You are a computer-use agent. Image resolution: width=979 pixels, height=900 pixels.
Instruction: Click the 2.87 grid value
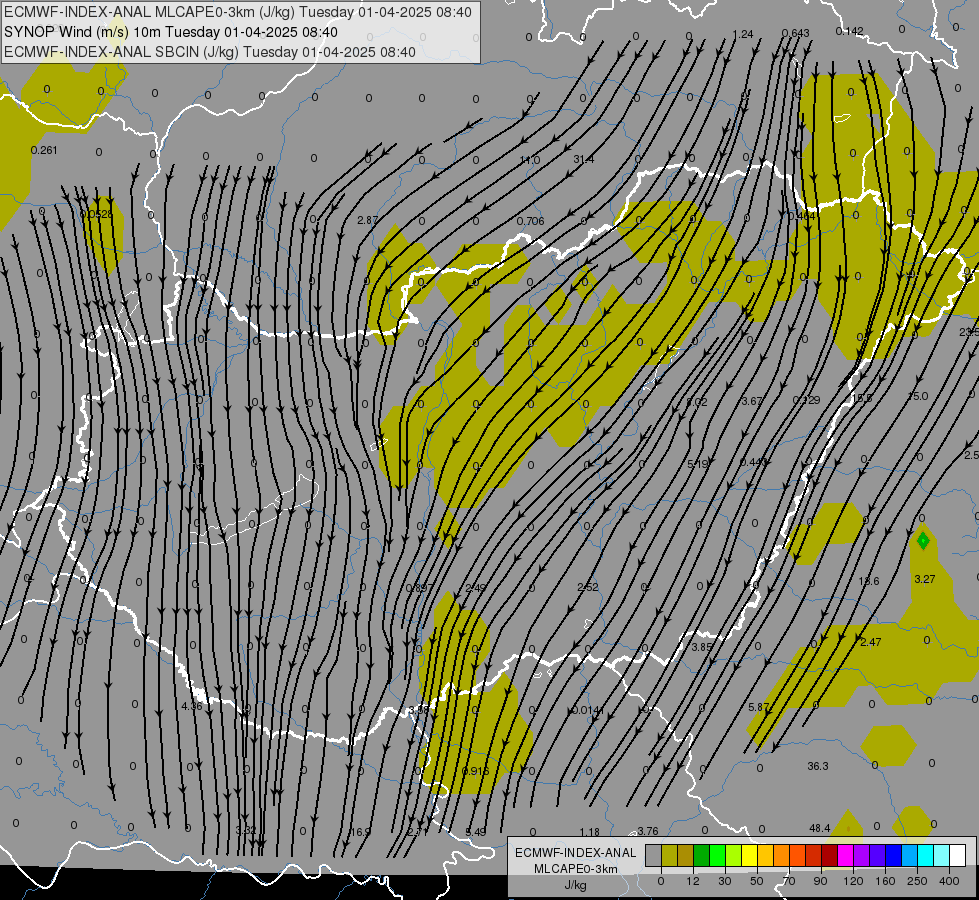click(368, 220)
